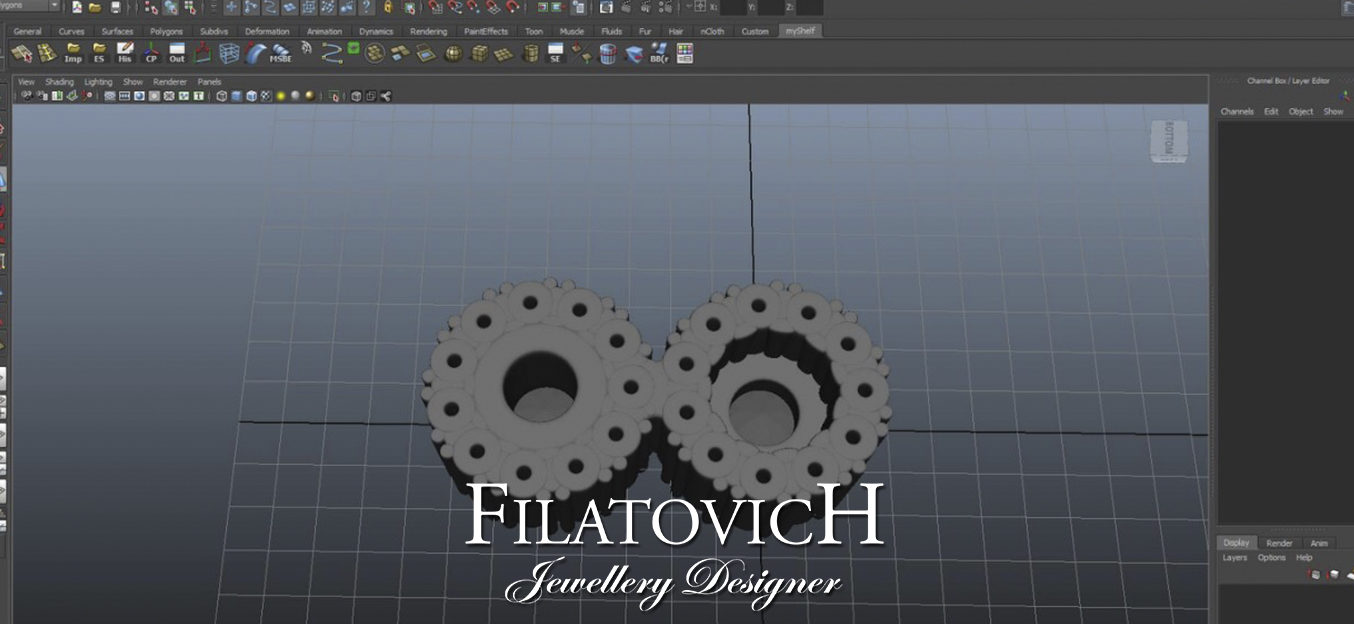
Task: Toggle smooth shade all in panel toolbar
Action: [x=236, y=96]
